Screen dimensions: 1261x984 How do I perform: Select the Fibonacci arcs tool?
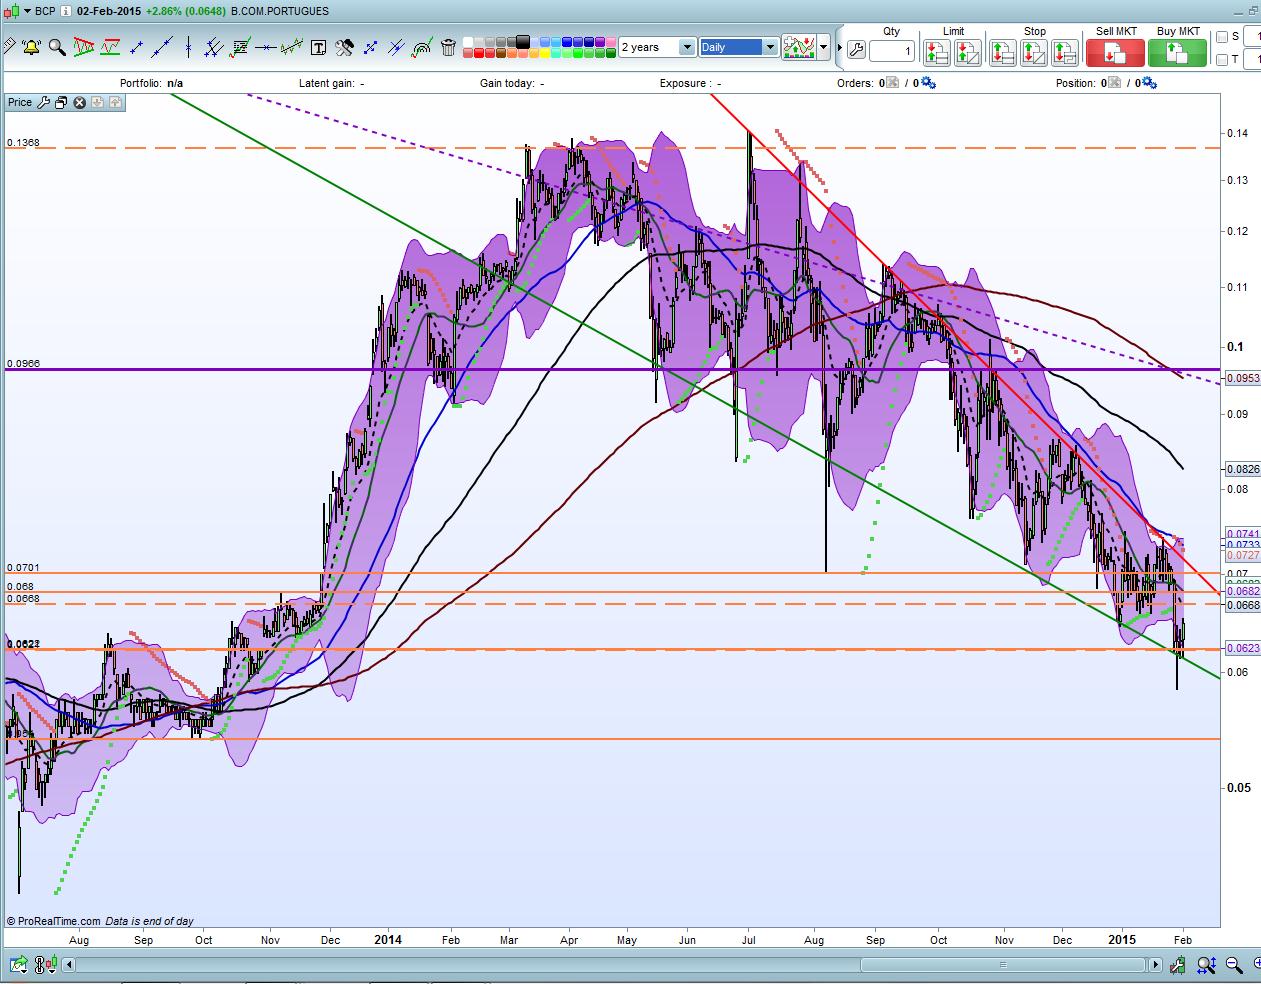point(422,47)
